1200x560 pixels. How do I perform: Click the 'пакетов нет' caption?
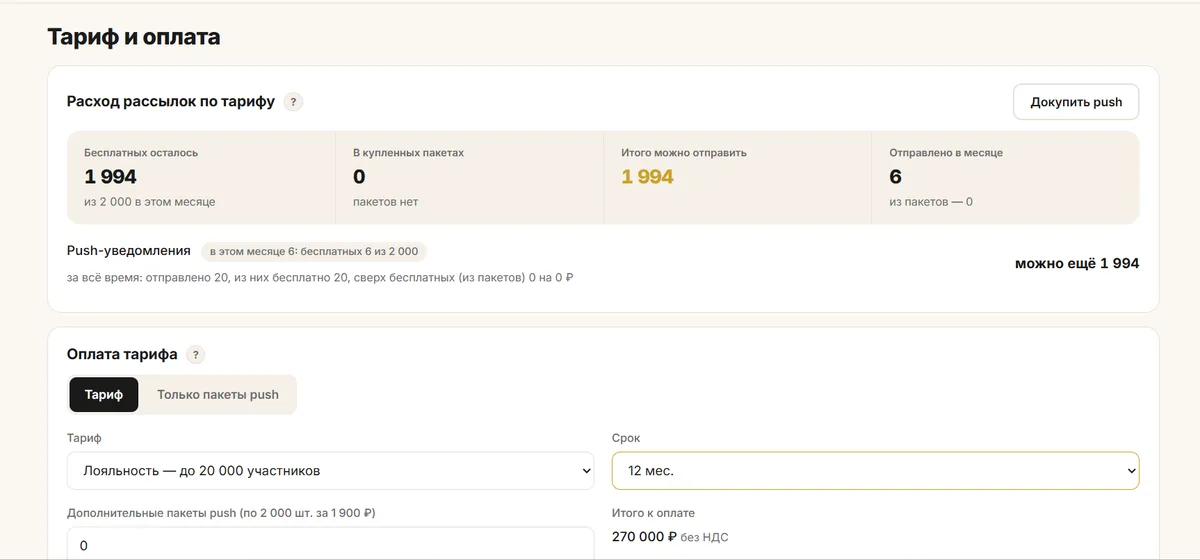(385, 202)
